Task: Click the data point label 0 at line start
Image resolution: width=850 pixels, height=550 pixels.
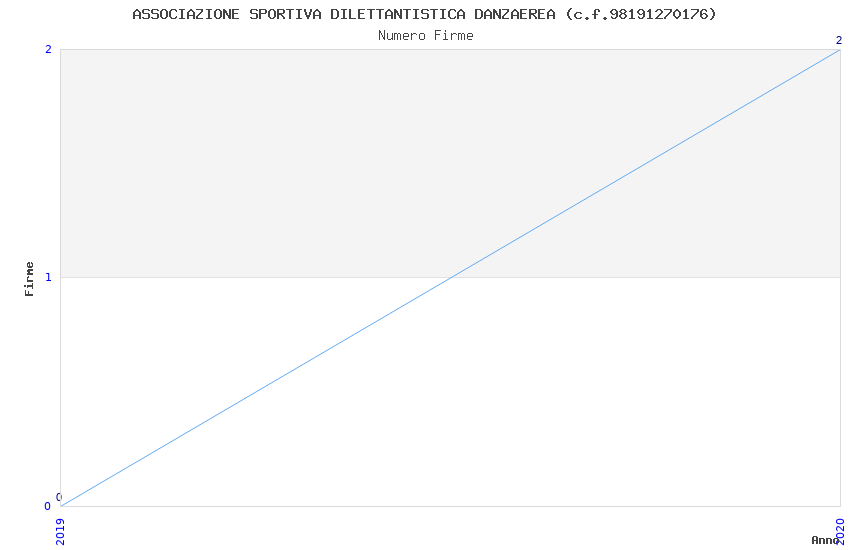Action: (59, 497)
